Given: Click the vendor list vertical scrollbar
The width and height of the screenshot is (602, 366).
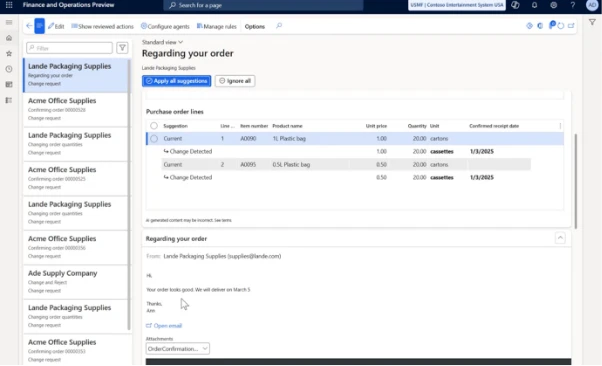Looking at the screenshot, I should pyautogui.click(x=129, y=194).
